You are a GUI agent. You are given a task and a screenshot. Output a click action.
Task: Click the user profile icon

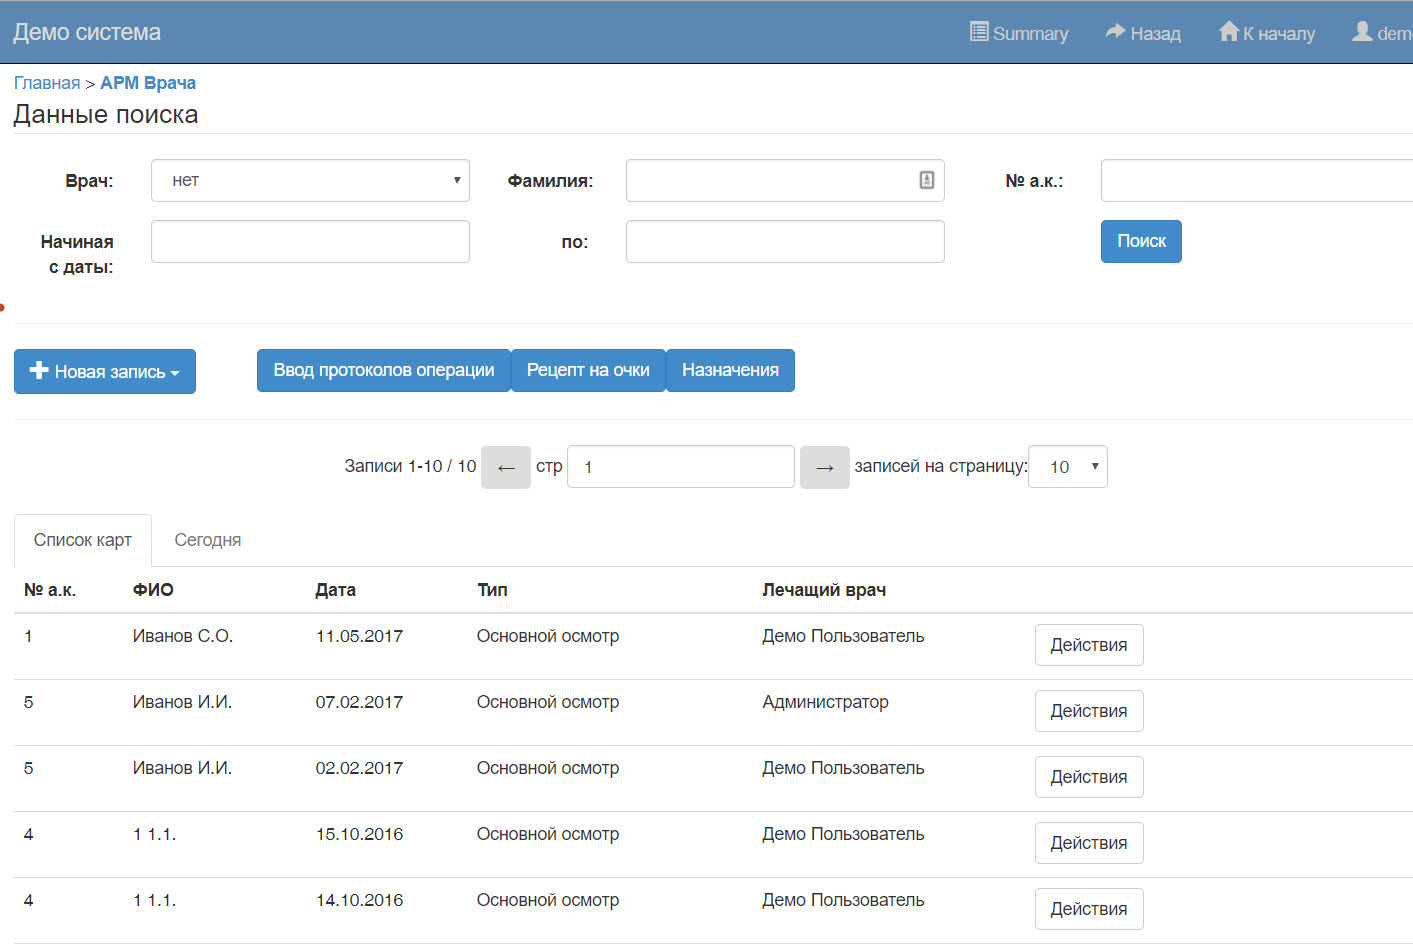coord(1362,32)
